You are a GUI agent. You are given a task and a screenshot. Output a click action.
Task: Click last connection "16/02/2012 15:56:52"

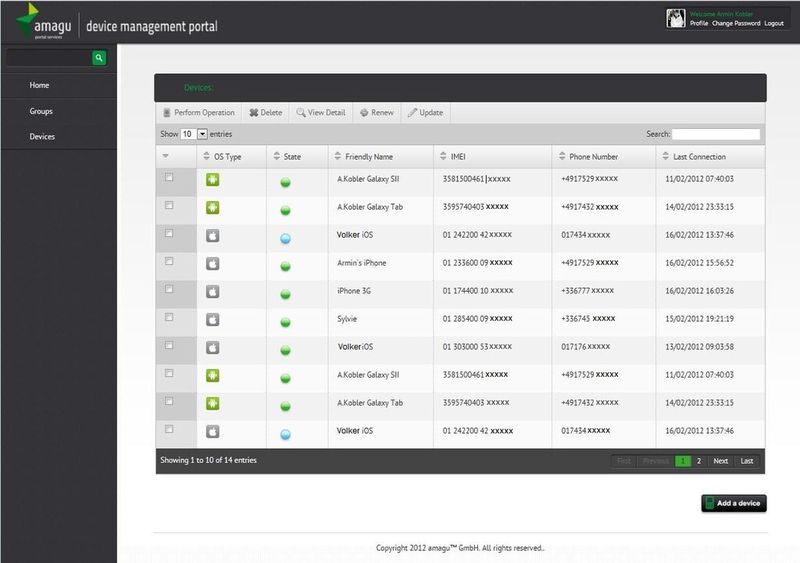pyautogui.click(x=699, y=263)
